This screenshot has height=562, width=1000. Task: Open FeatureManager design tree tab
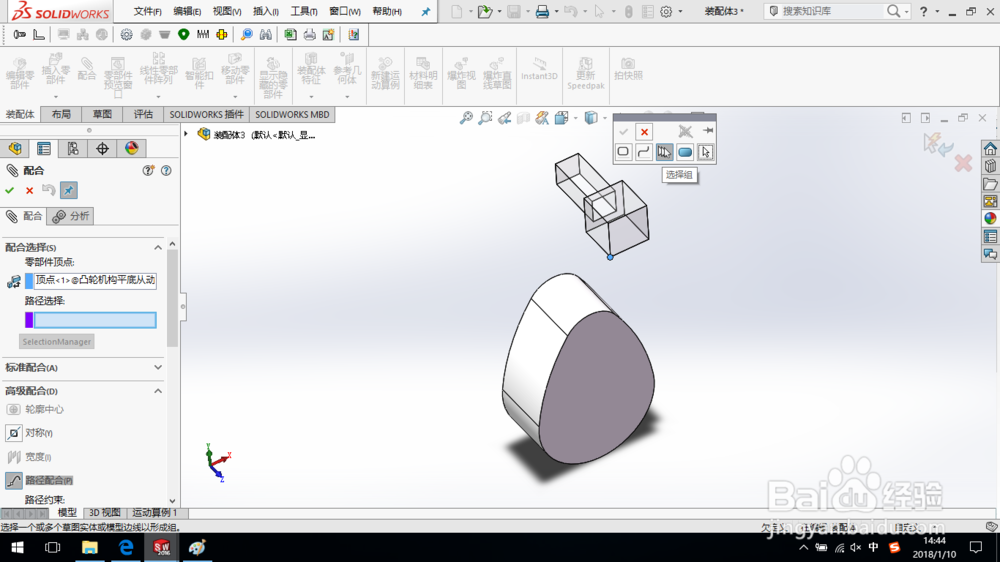15,149
